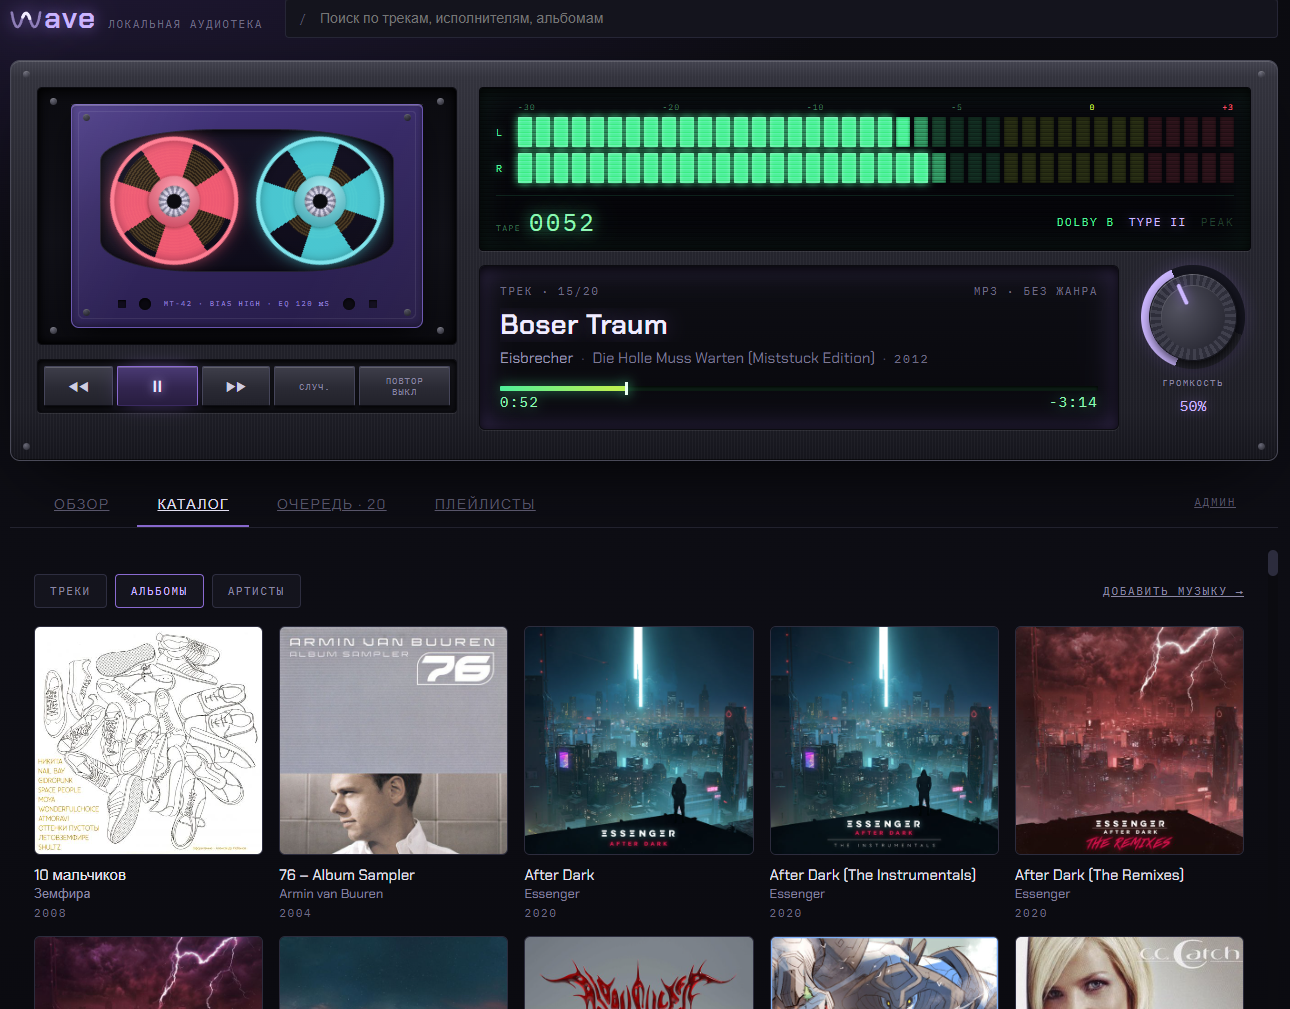Image resolution: width=1290 pixels, height=1009 pixels.
Task: Click the PEAK indicator
Action: point(1217,222)
